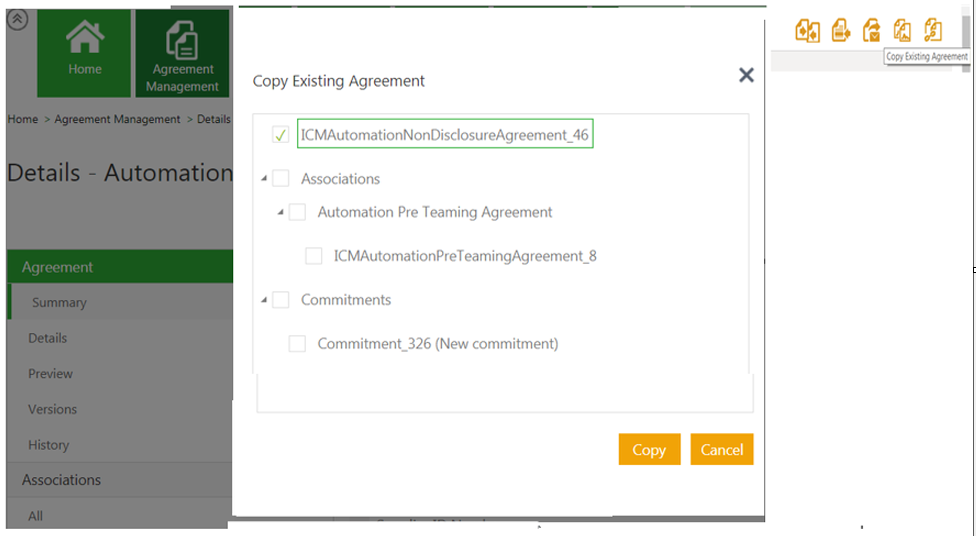Select the ICMAutomationPreTeamingAgreement_8 checkbox
Screen dimensions: 976x536
click(314, 256)
